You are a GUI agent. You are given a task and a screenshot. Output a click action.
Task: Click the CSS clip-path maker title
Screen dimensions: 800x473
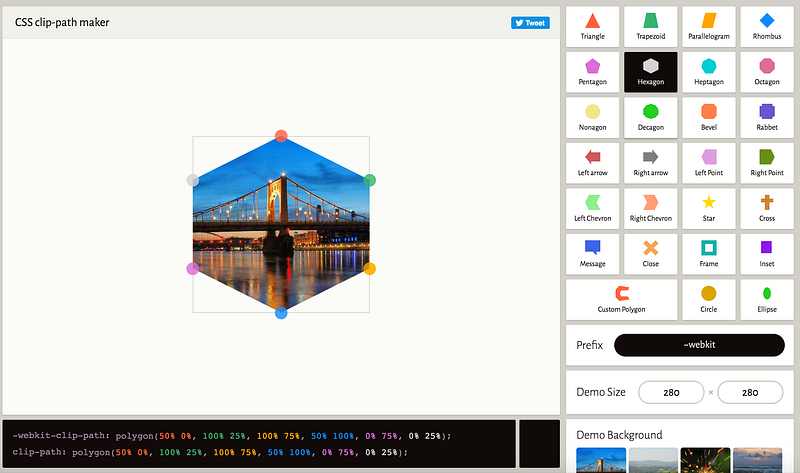[62, 22]
